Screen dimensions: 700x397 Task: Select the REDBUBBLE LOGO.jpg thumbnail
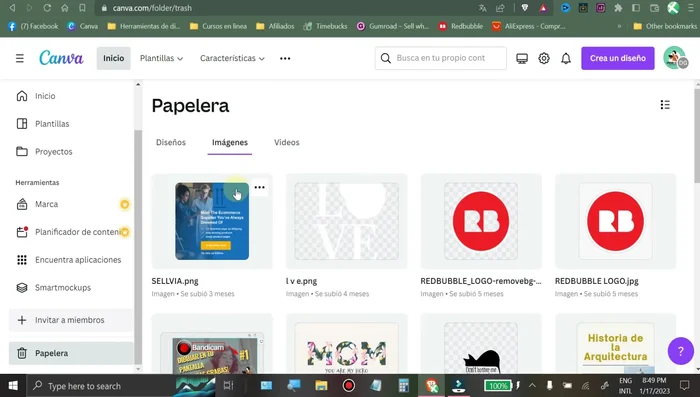tap(615, 221)
